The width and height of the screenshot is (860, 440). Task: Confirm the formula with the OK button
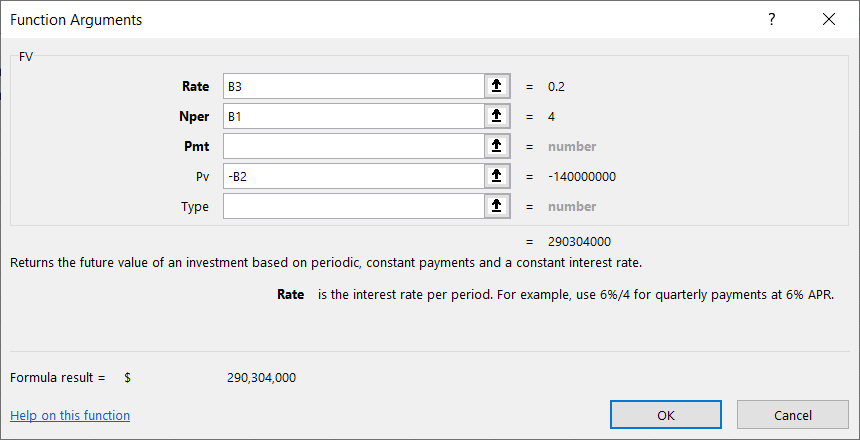coord(666,414)
